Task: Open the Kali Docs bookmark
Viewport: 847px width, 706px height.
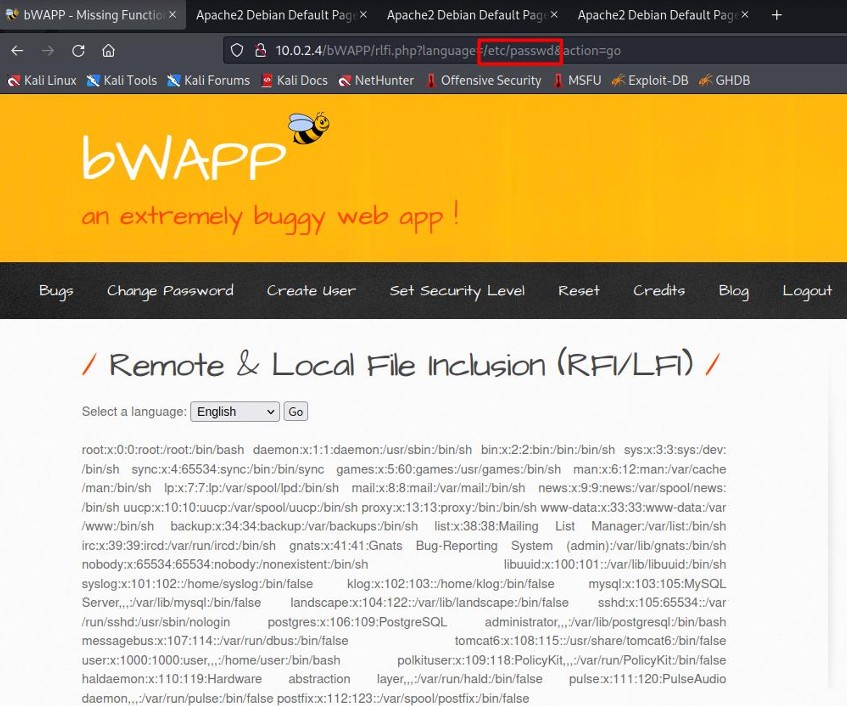Action: pos(294,80)
